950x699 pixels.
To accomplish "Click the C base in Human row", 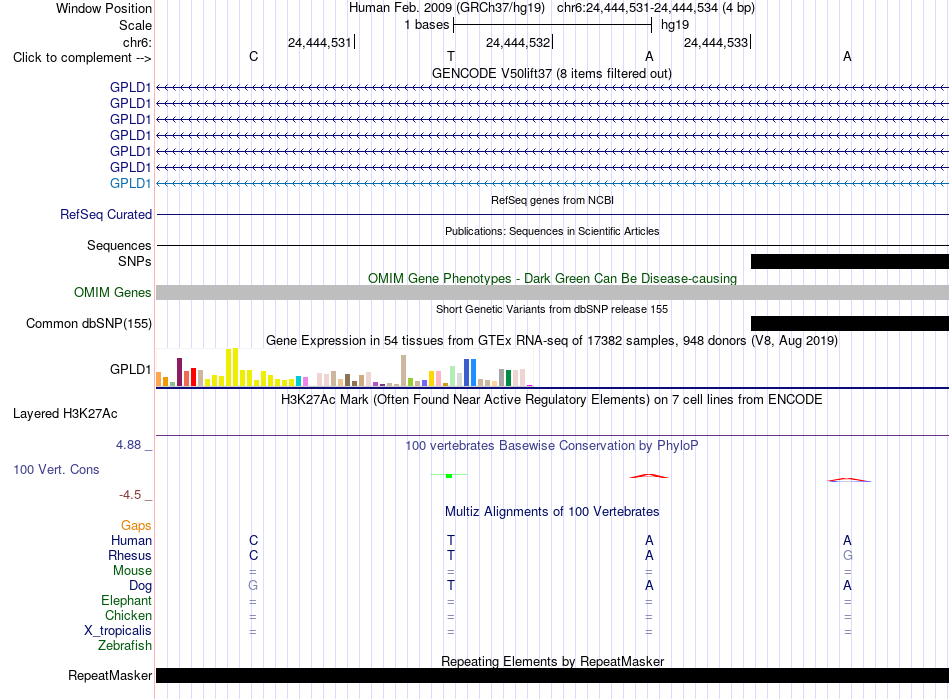I will 253,540.
